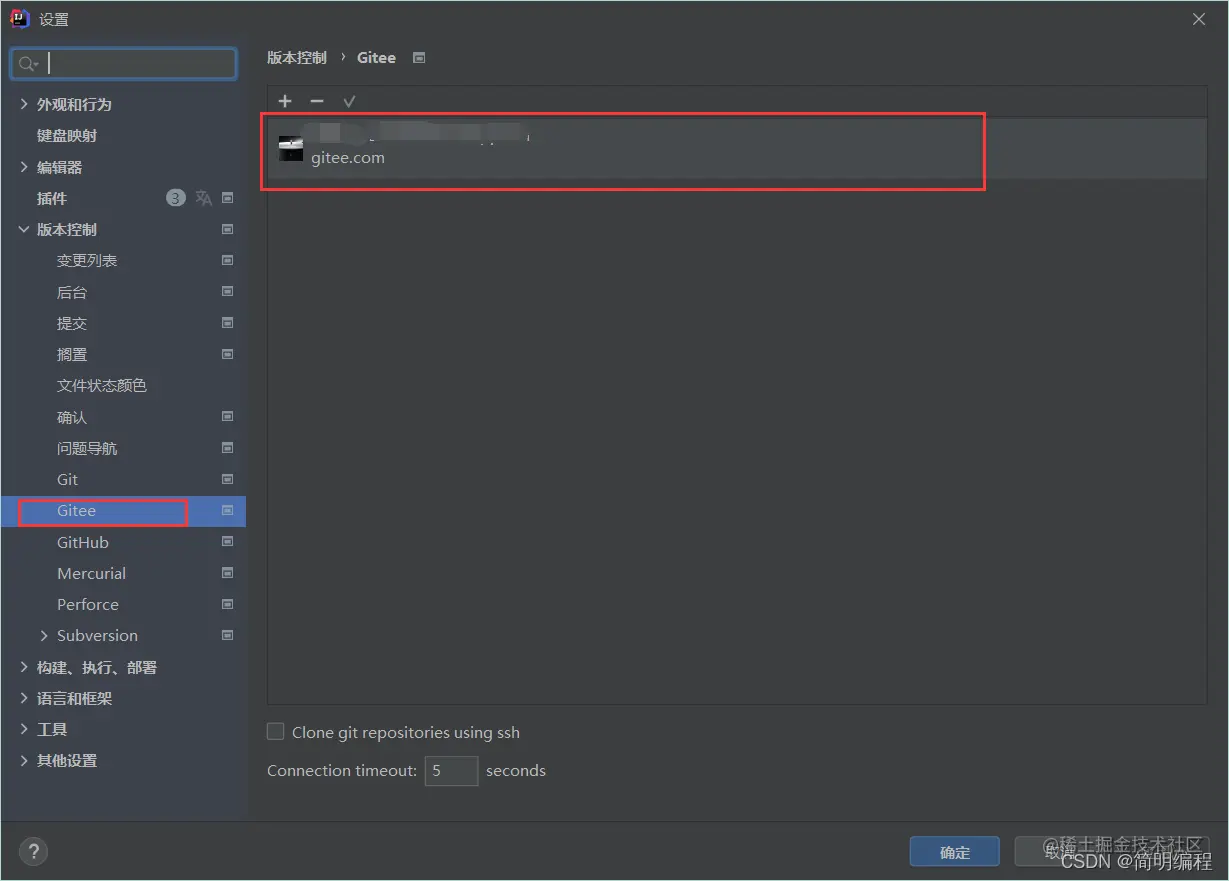Expand the 其他设置 section
The image size is (1229, 881).
(24, 760)
